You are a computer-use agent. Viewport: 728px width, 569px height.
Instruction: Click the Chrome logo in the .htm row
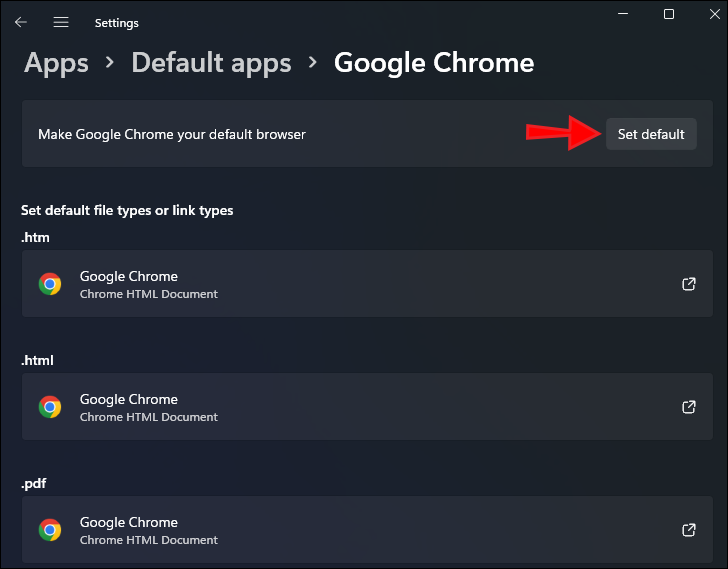pyautogui.click(x=50, y=284)
